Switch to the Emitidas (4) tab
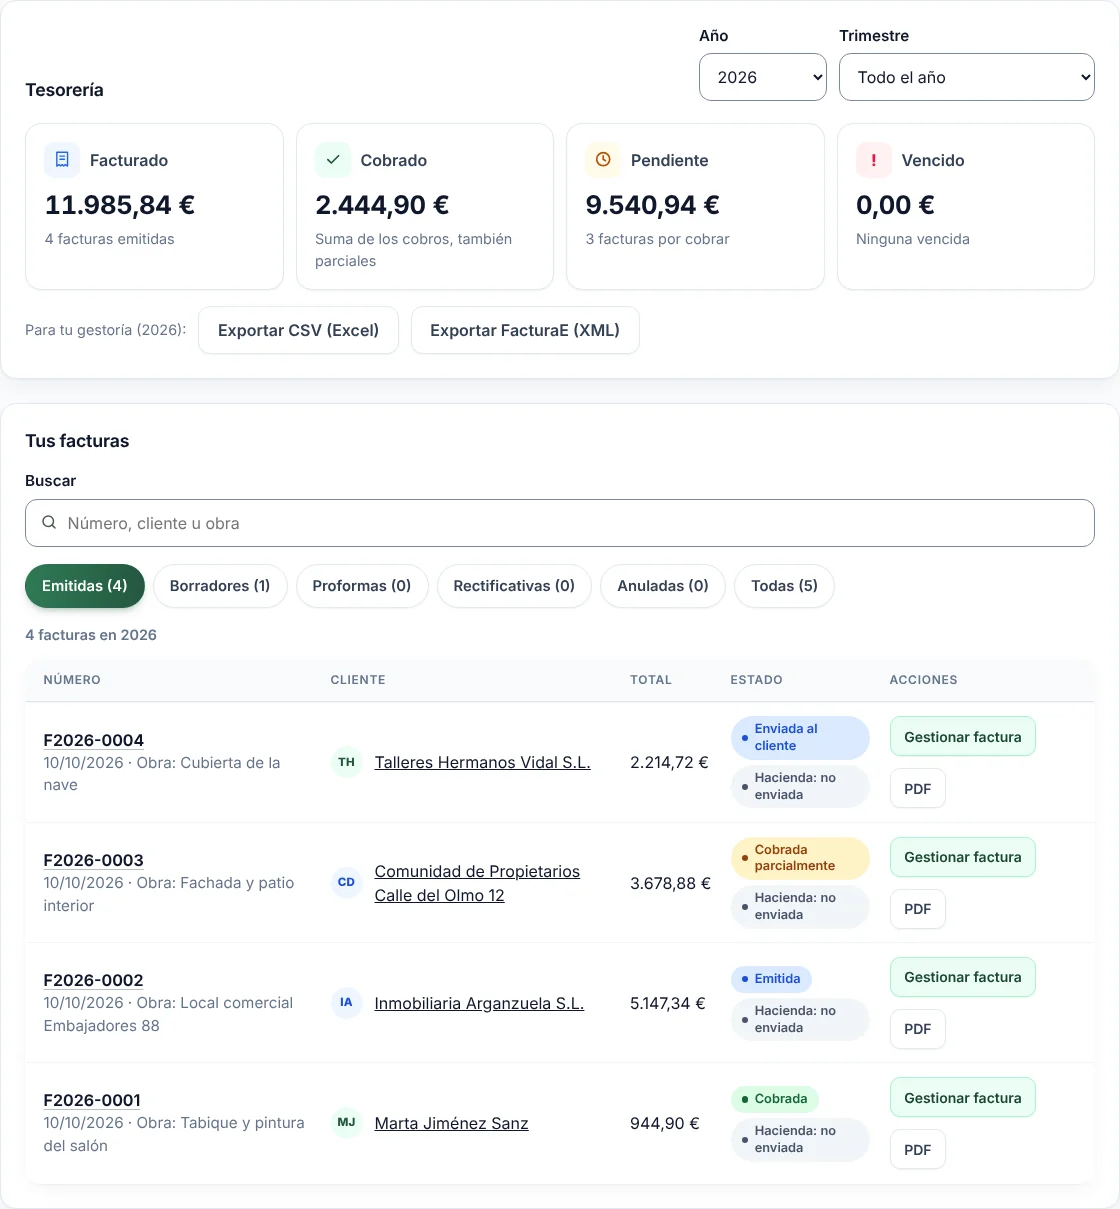1120x1209 pixels. point(85,586)
